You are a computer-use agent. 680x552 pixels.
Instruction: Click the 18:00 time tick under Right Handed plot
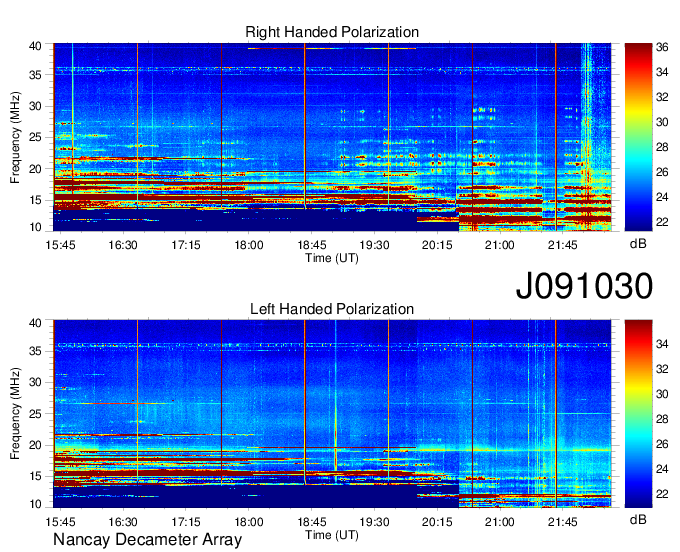point(248,245)
